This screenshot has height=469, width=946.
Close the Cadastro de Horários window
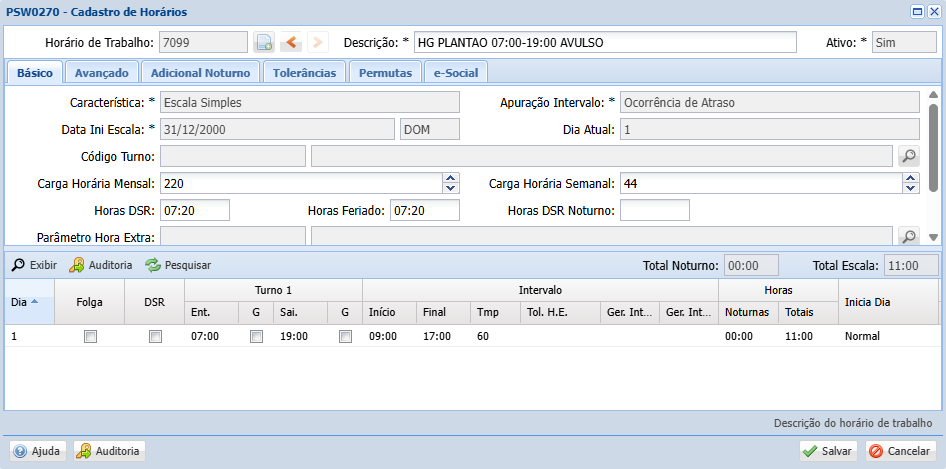coord(934,11)
